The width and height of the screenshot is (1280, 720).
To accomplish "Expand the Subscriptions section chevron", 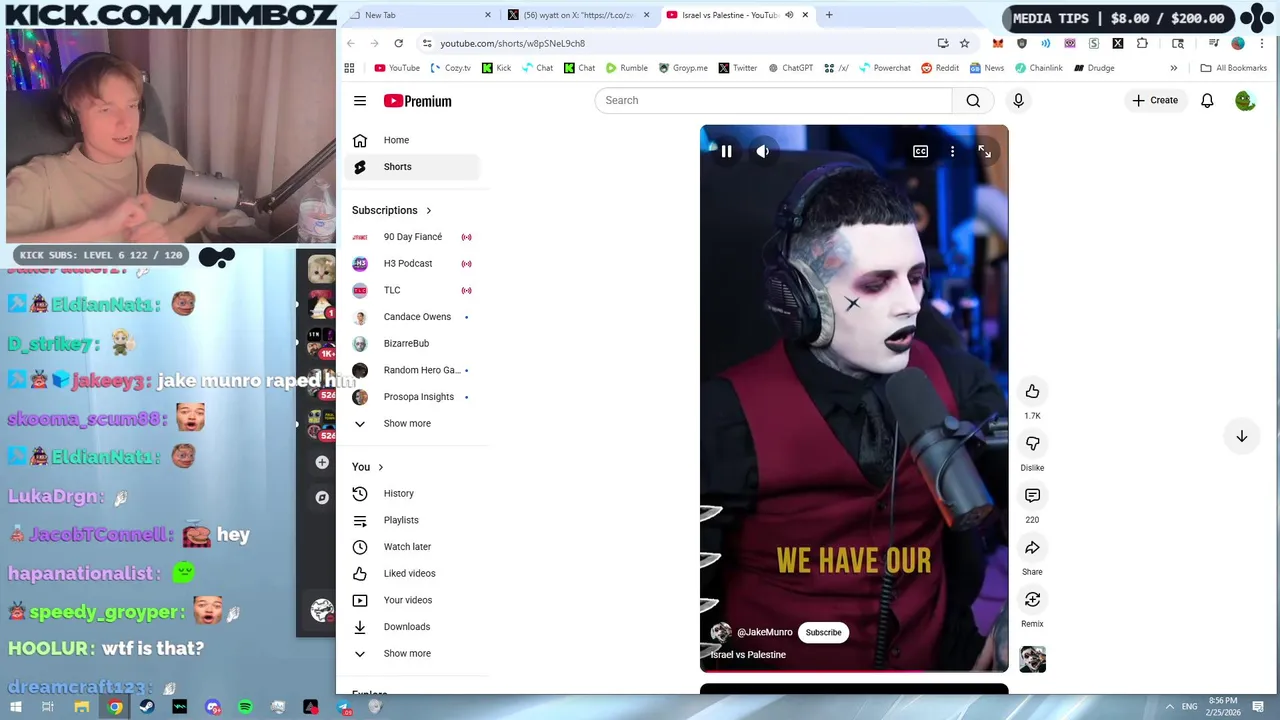I will [x=429, y=211].
